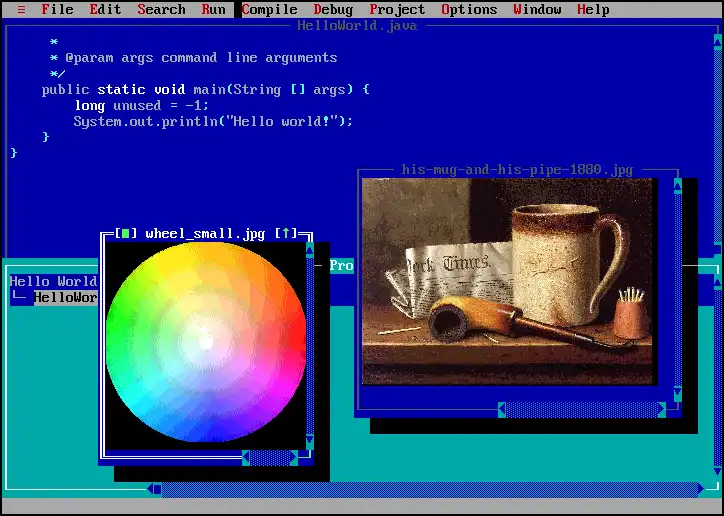Click the down arrow of wheel_small.jpg vertical scrollbar

point(310,439)
